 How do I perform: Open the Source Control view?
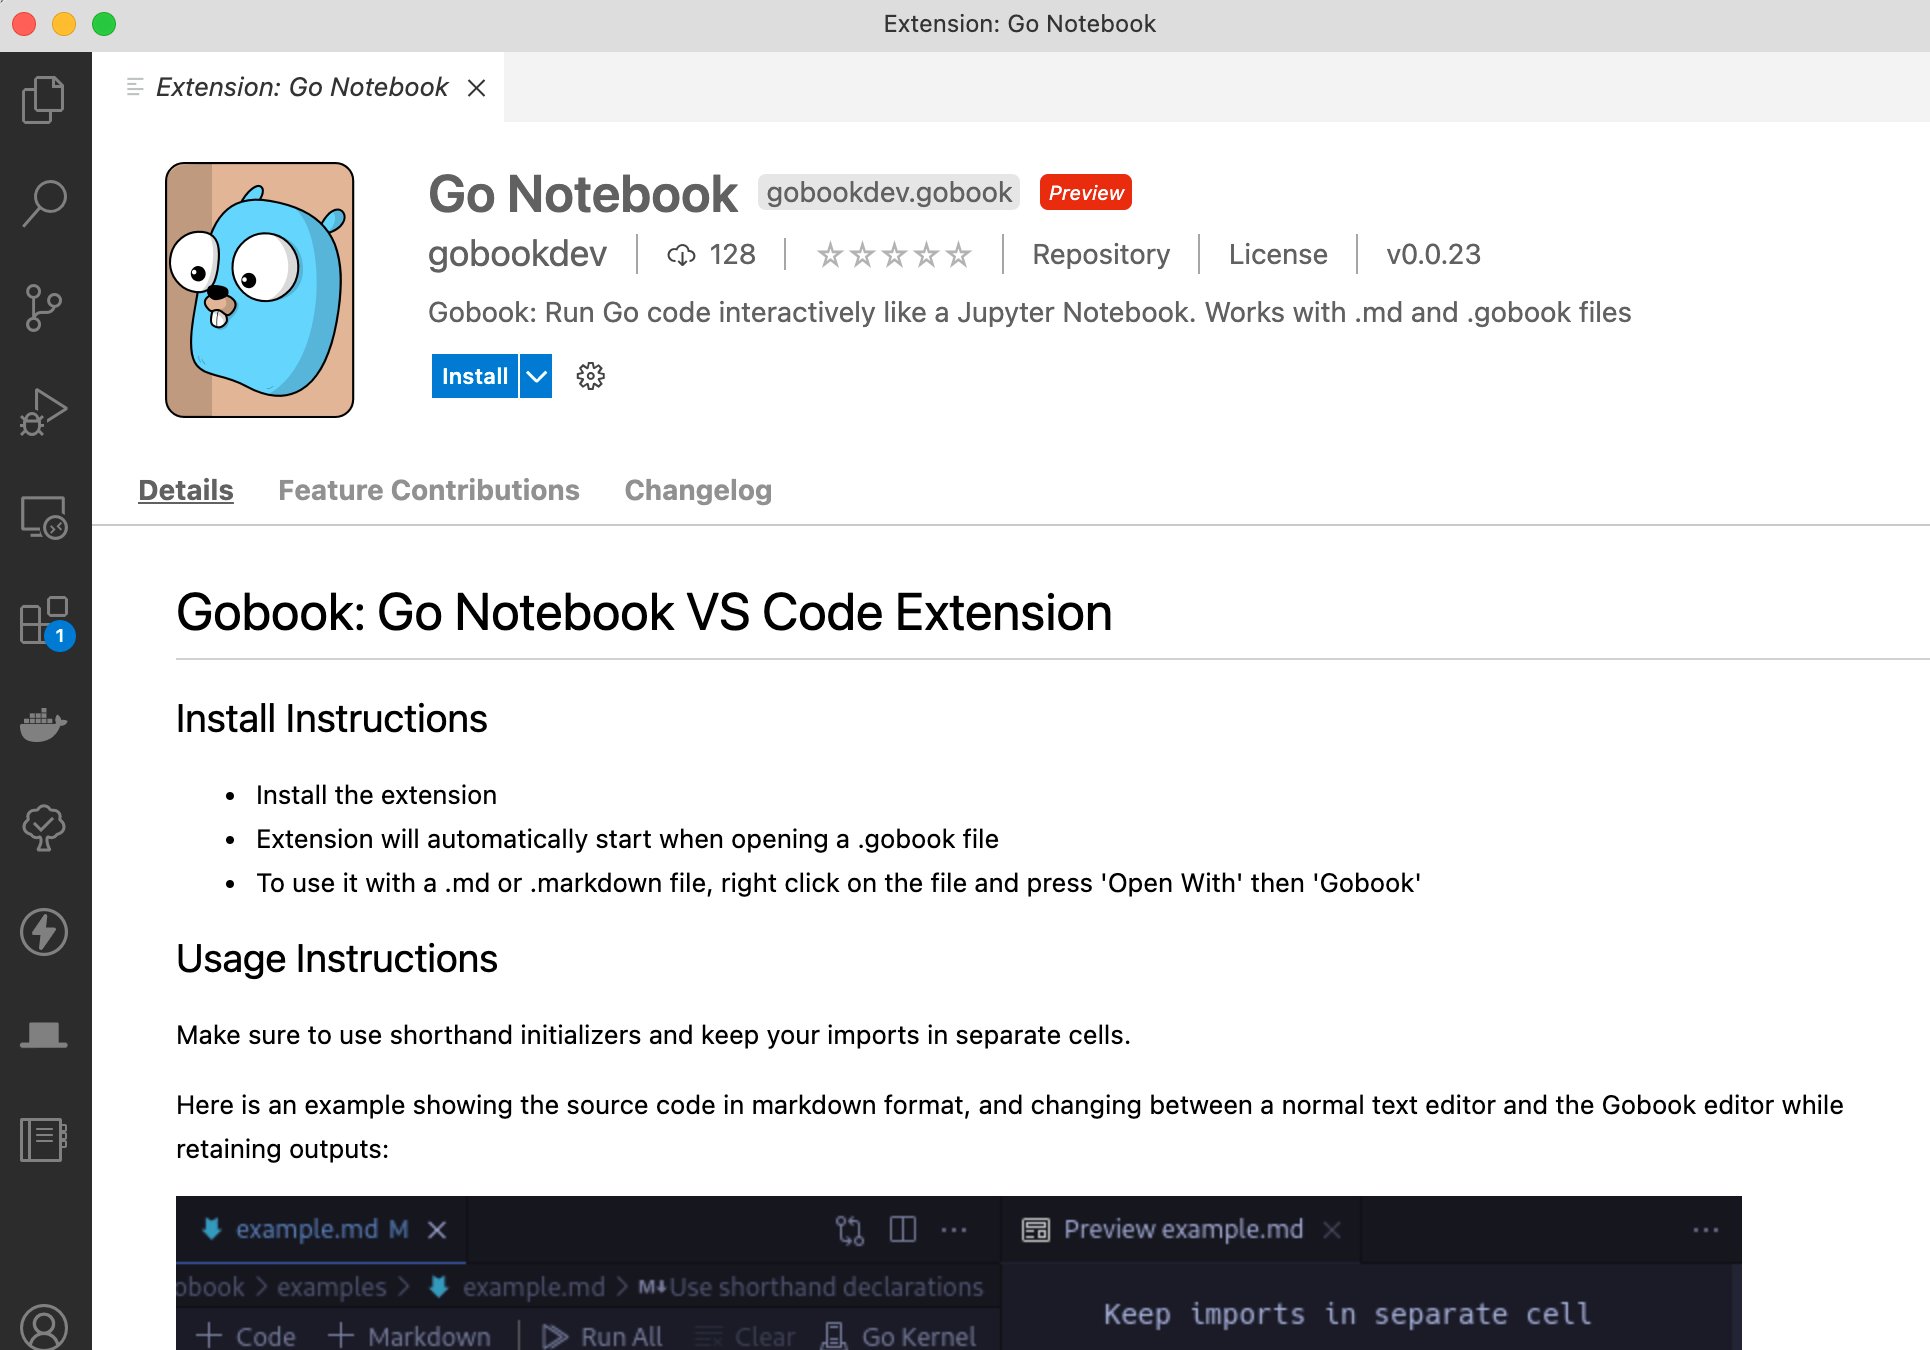[44, 307]
